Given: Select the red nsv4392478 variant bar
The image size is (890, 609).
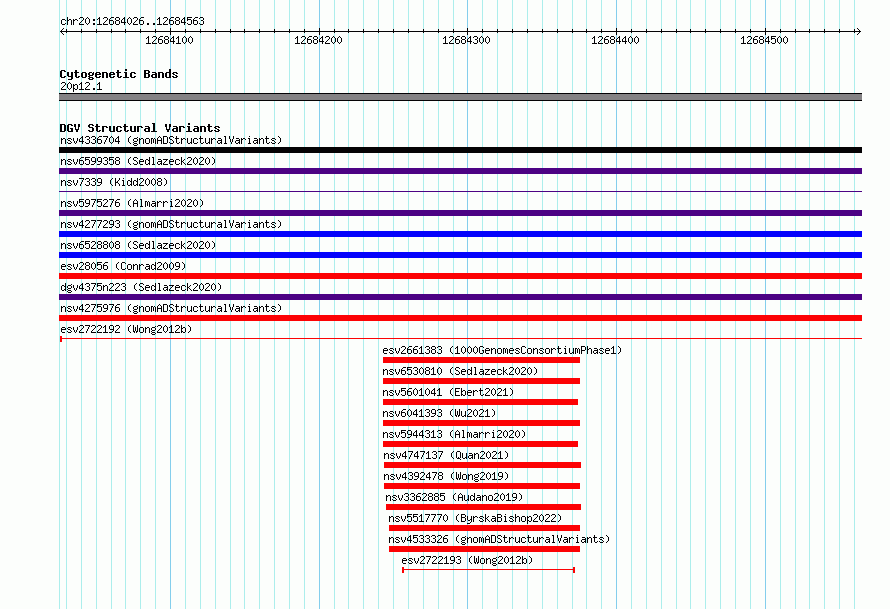Looking at the screenshot, I should click(482, 486).
